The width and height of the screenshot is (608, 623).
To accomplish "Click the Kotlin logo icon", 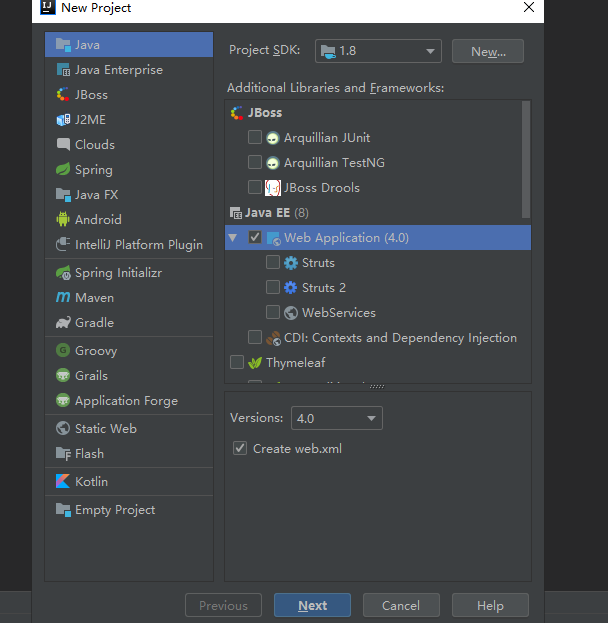I will tap(63, 481).
